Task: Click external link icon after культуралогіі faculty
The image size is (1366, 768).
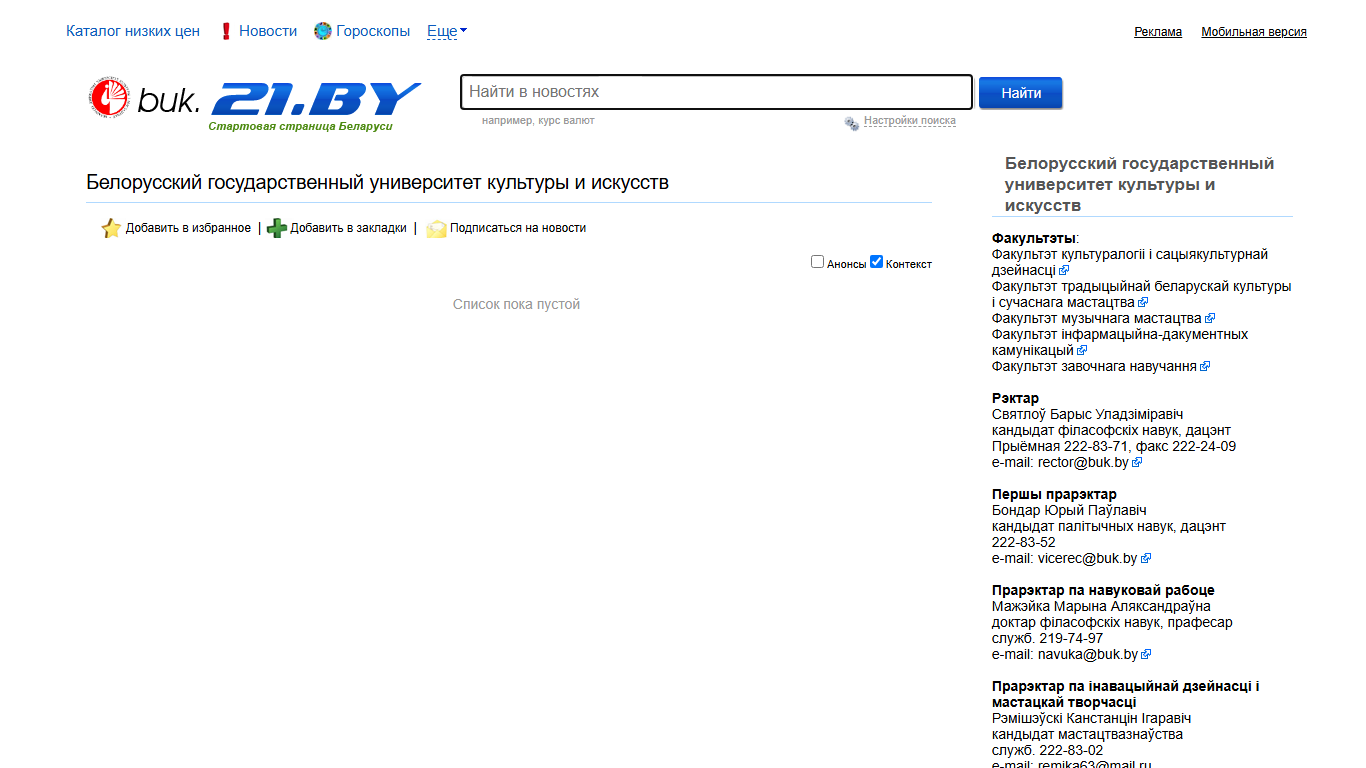Action: (1064, 270)
